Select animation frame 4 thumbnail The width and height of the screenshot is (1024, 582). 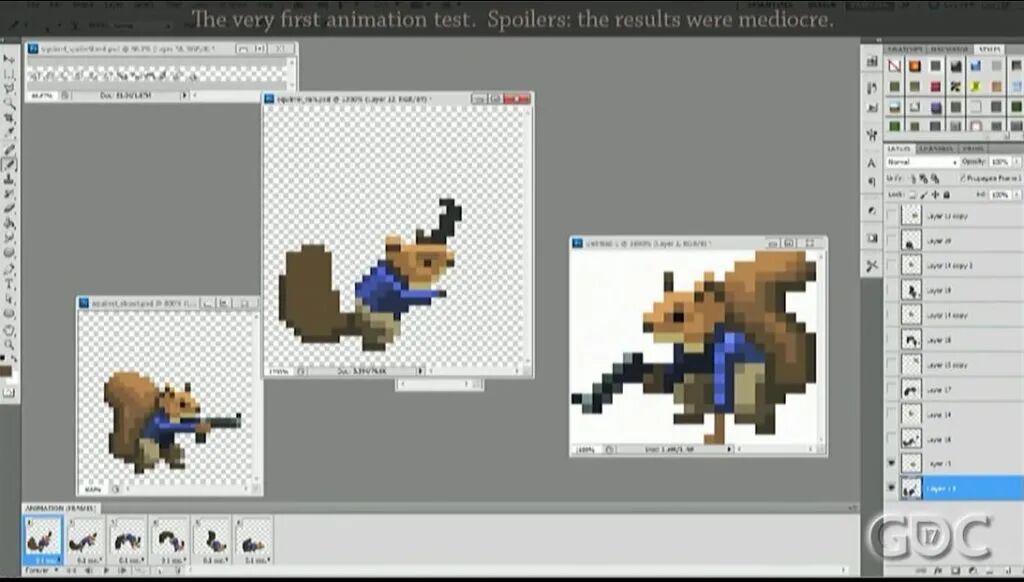(169, 538)
